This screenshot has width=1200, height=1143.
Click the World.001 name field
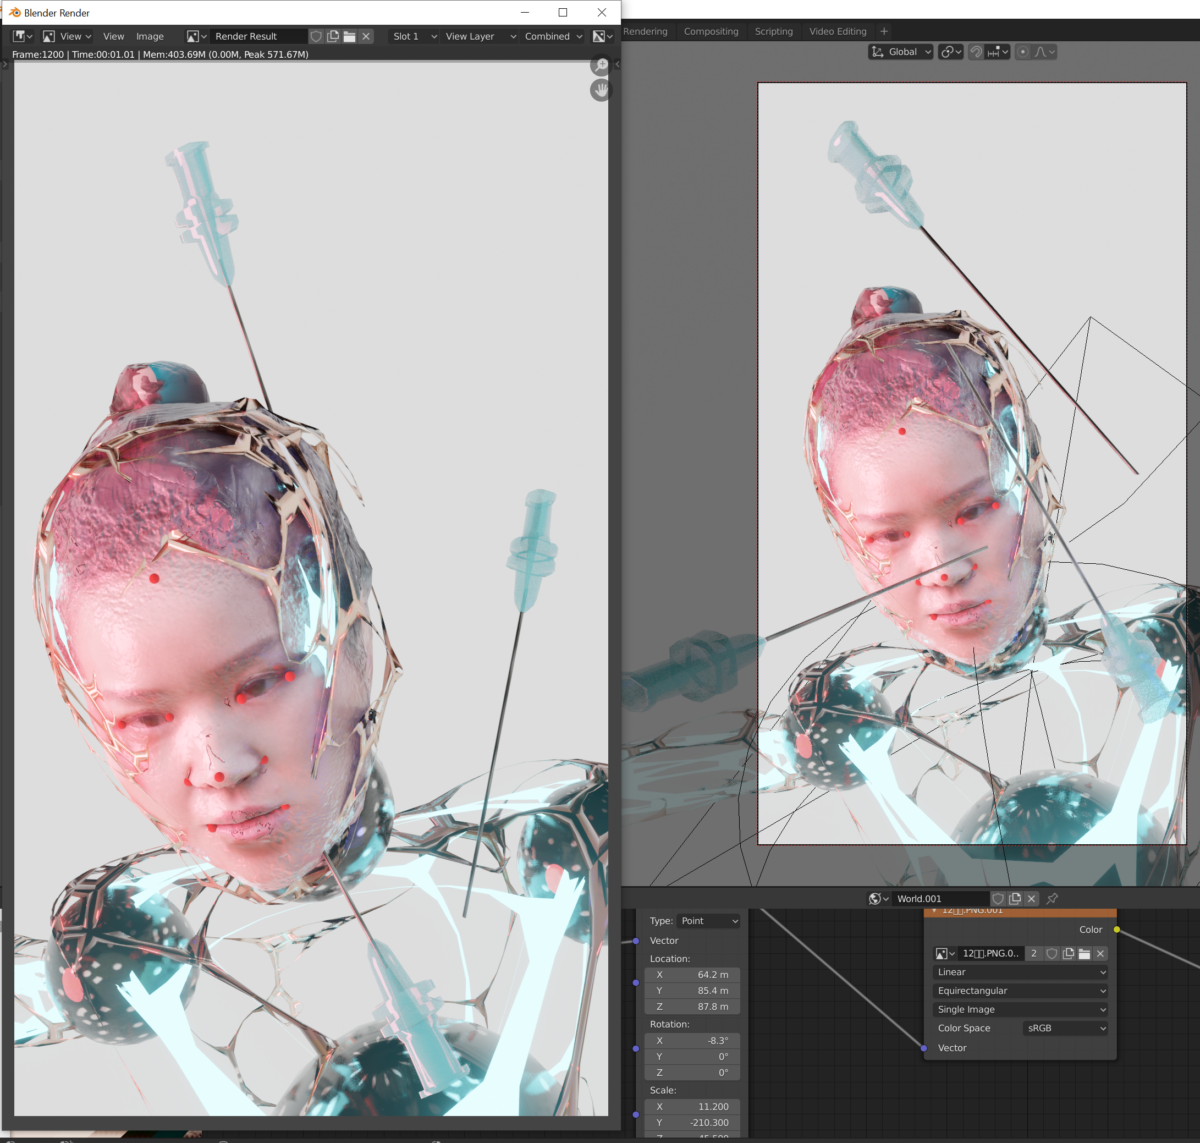[941, 899]
